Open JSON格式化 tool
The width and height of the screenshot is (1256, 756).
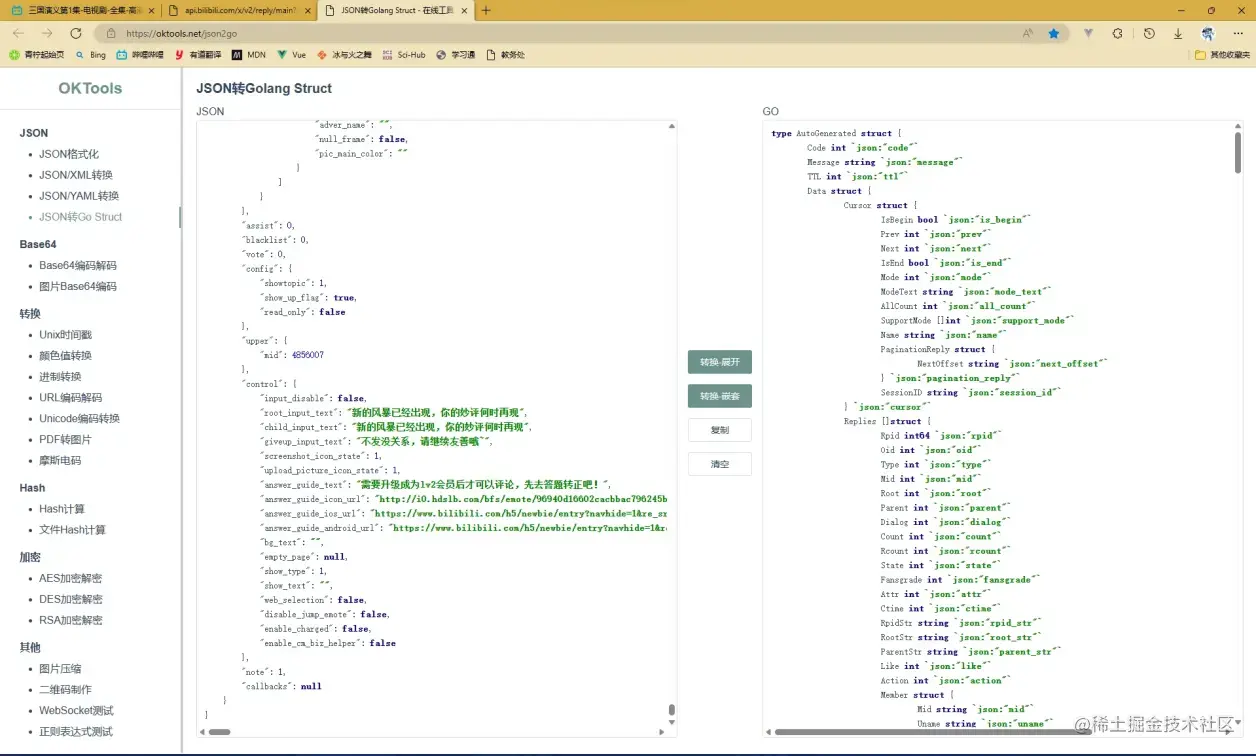(69, 154)
